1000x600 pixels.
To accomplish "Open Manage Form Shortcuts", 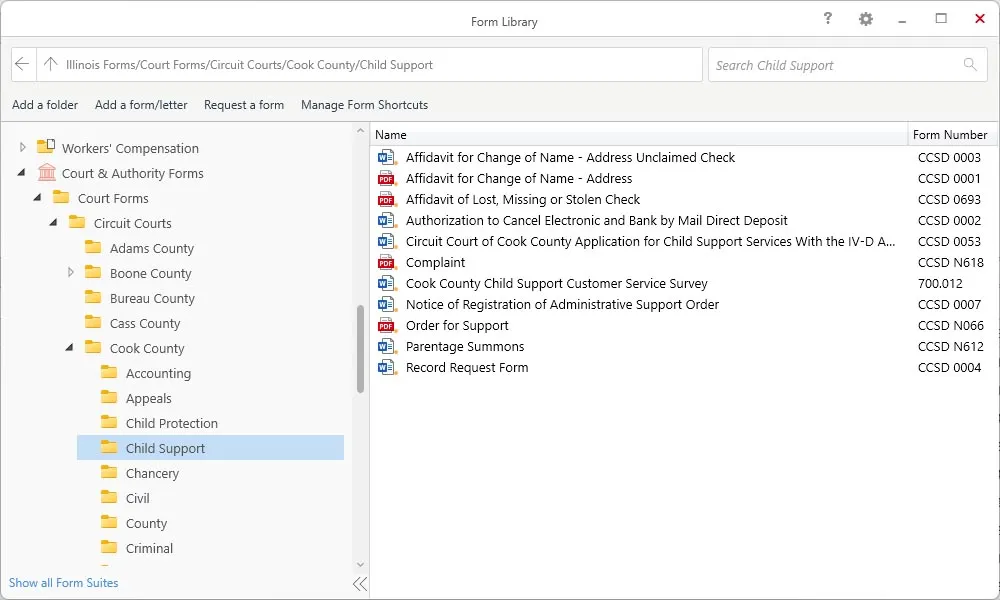I will point(364,105).
